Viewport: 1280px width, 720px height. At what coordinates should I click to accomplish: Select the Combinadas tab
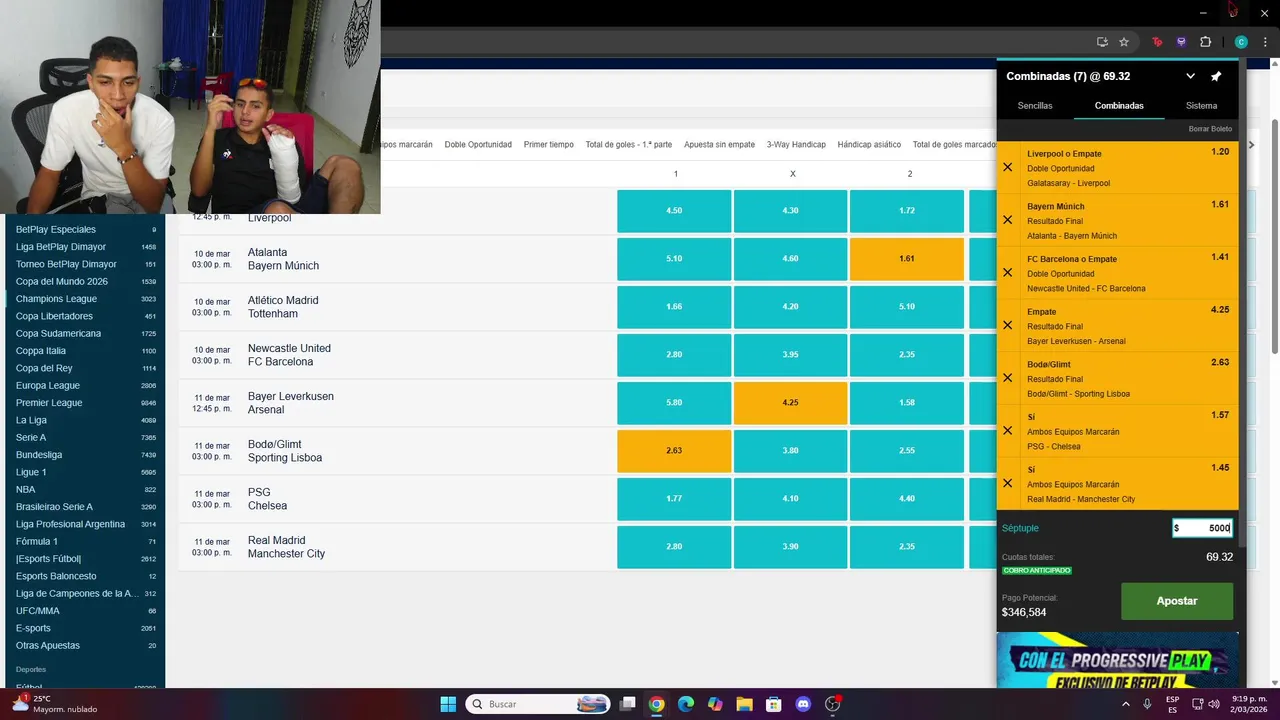coord(1119,106)
